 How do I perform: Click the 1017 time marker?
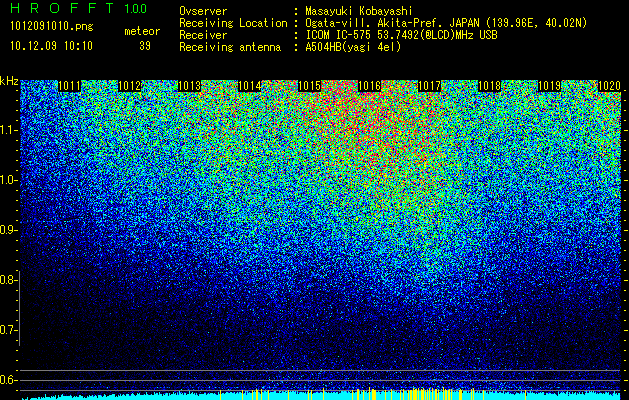click(429, 86)
